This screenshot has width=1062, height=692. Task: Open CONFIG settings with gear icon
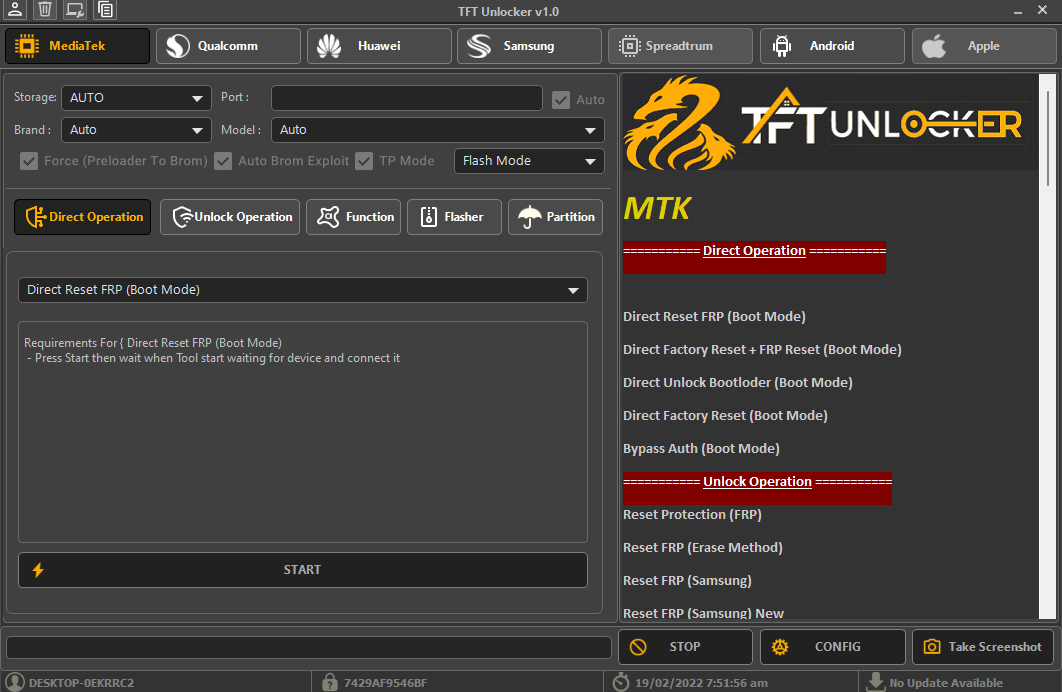[832, 647]
